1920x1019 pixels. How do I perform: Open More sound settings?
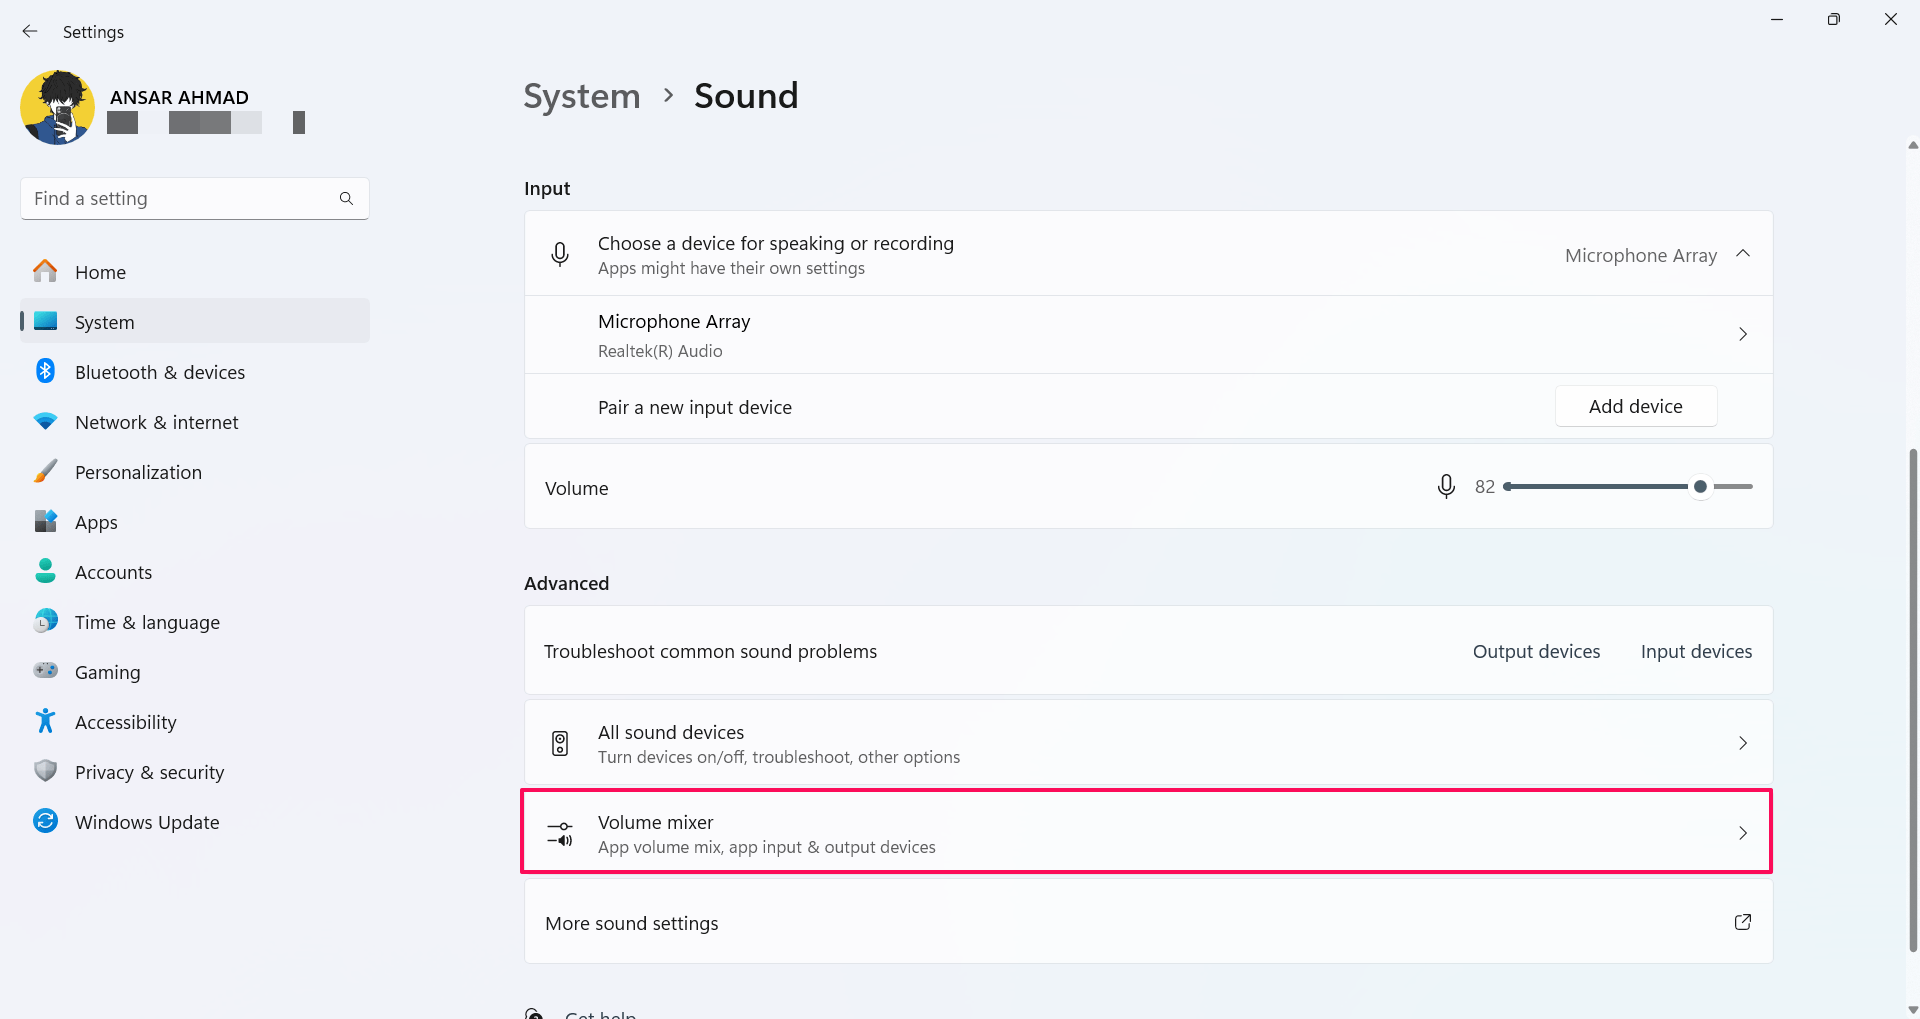1148,923
